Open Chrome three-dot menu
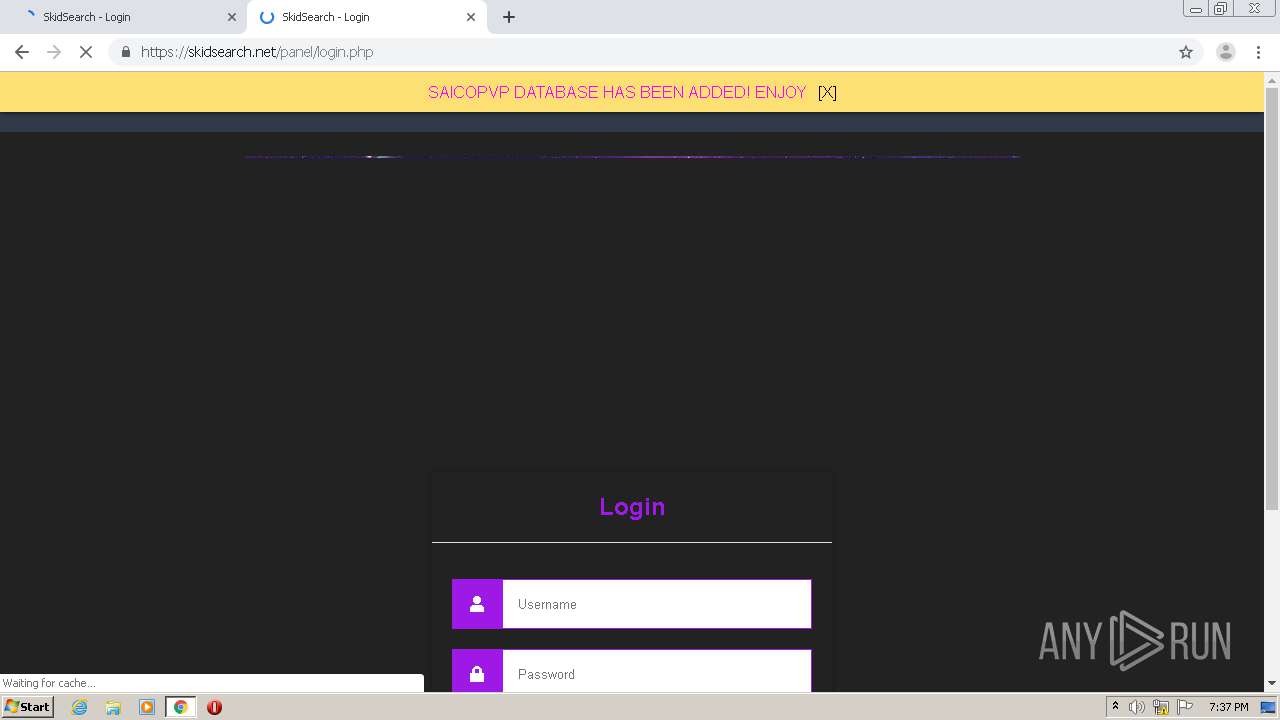 click(1259, 52)
